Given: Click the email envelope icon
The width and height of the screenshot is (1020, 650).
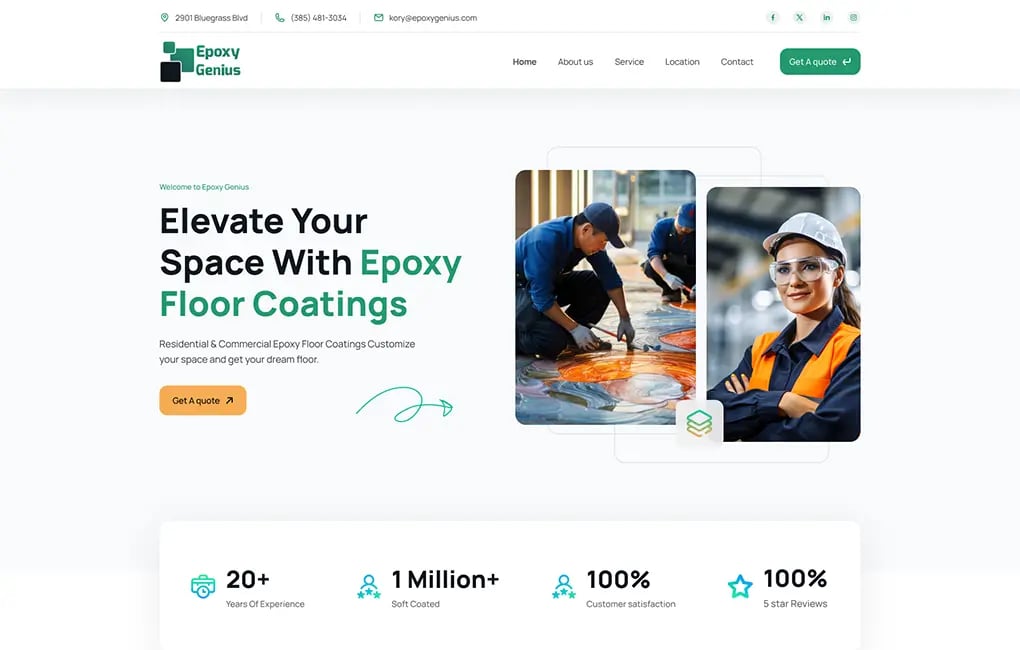Looking at the screenshot, I should point(379,18).
